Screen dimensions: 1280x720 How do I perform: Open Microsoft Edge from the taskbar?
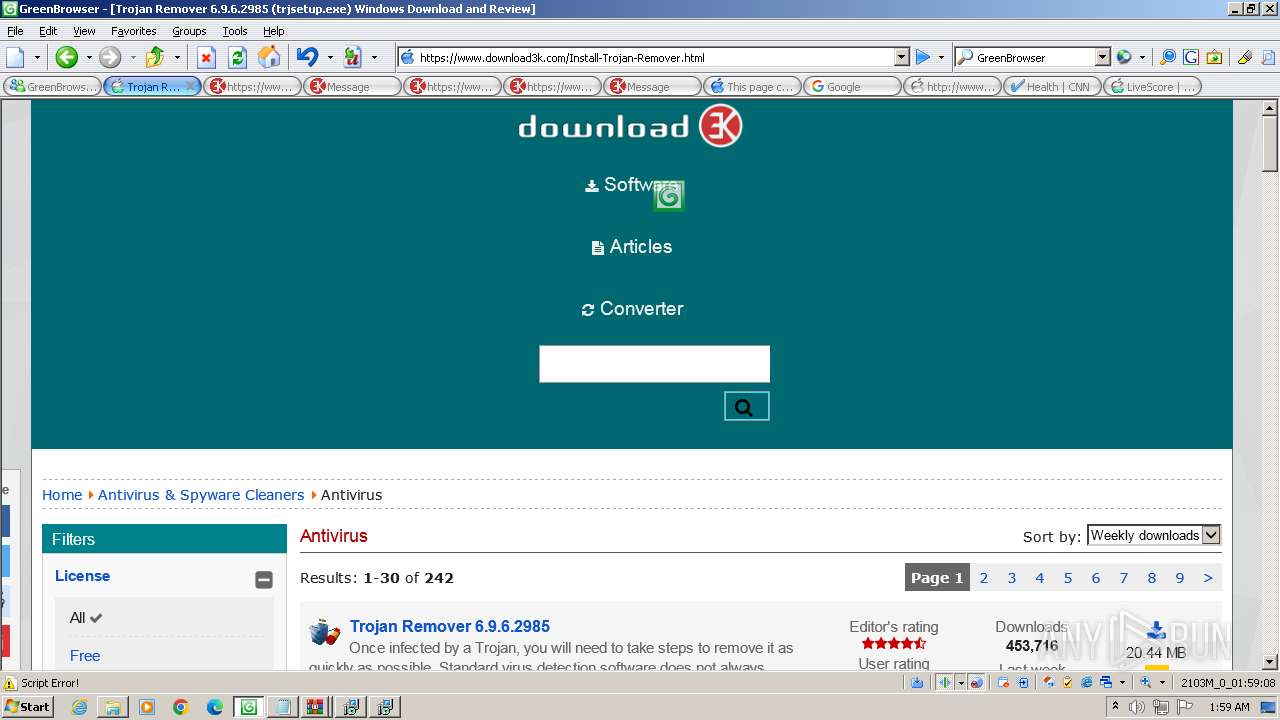pos(214,707)
